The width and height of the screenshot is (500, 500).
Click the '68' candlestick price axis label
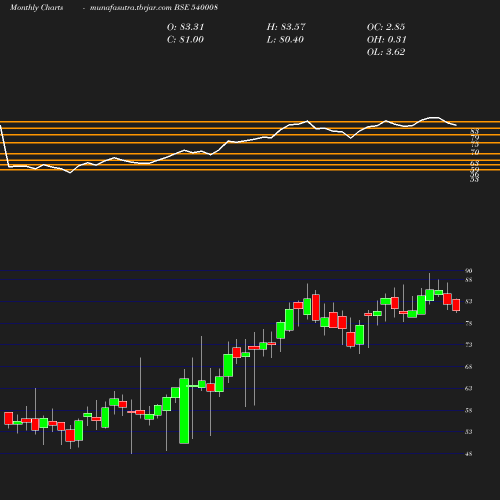[x=469, y=367]
